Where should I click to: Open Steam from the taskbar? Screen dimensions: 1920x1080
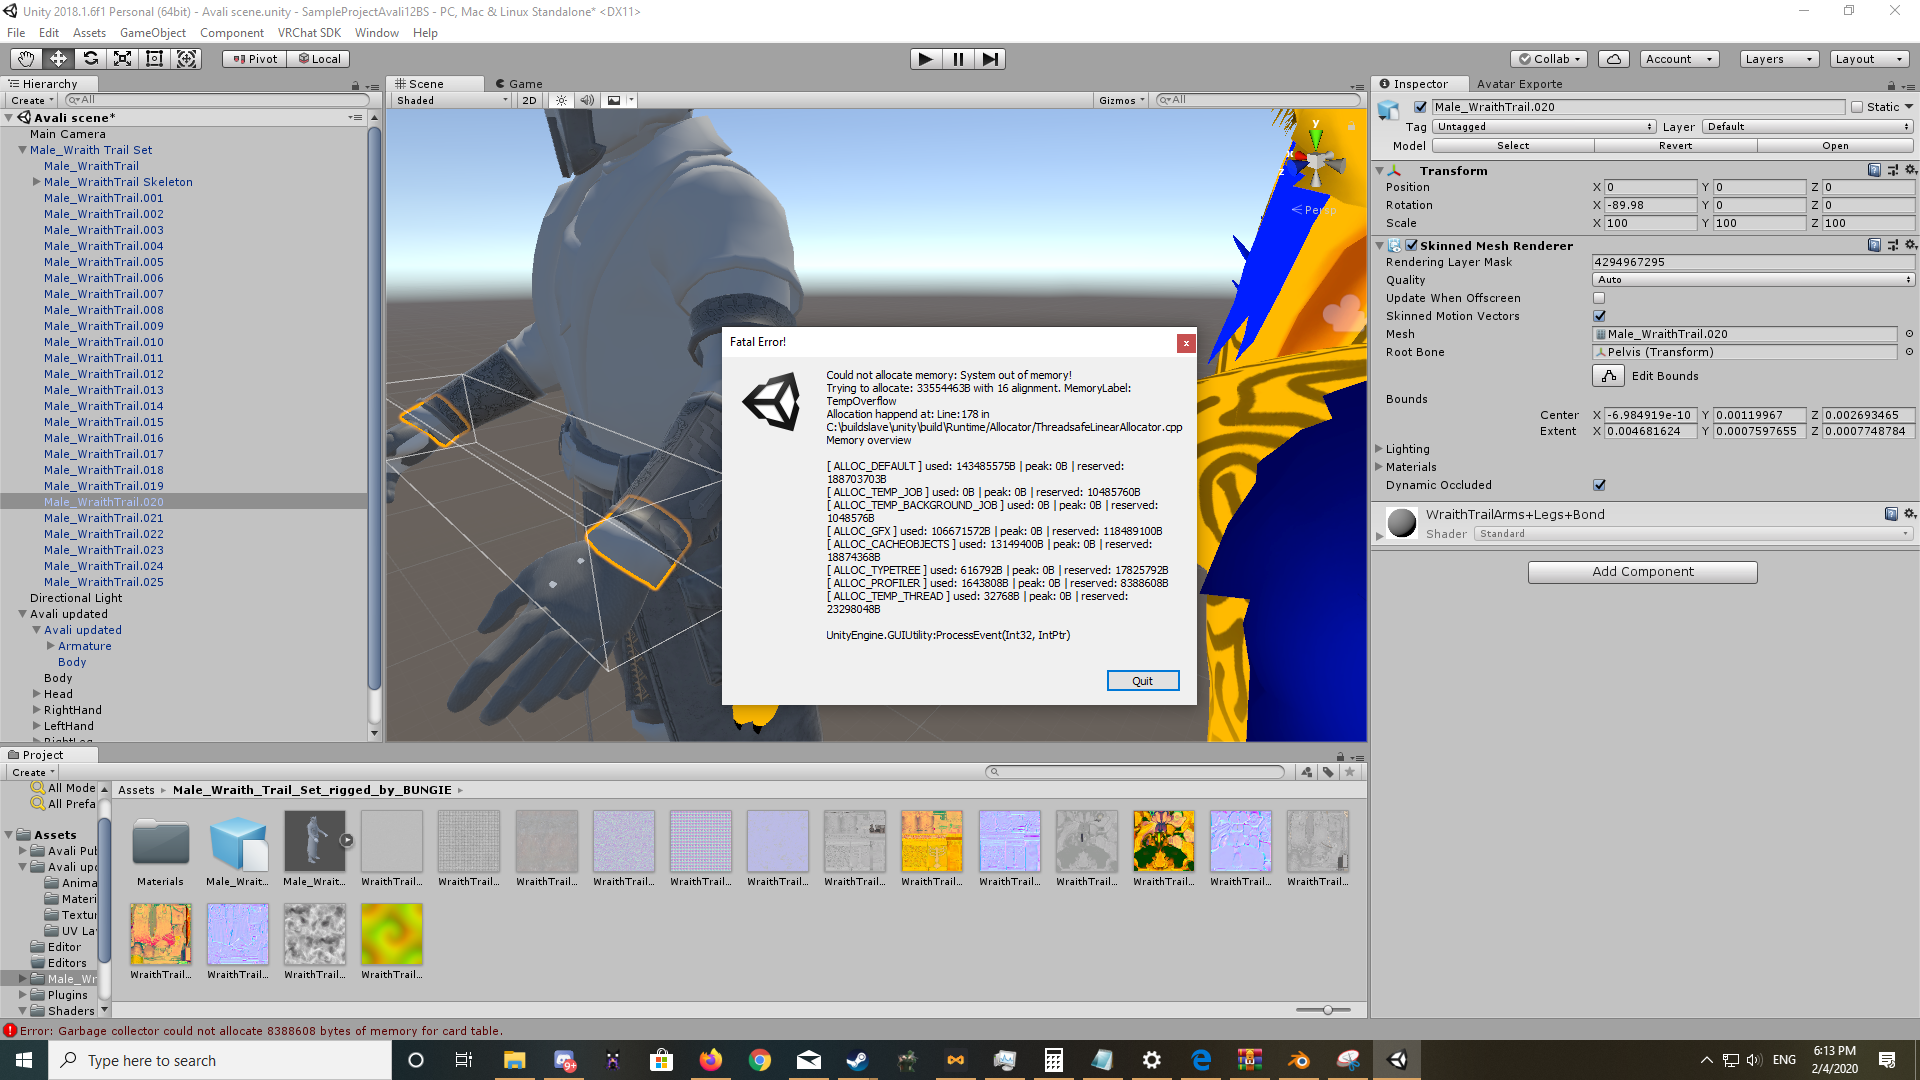point(857,1060)
